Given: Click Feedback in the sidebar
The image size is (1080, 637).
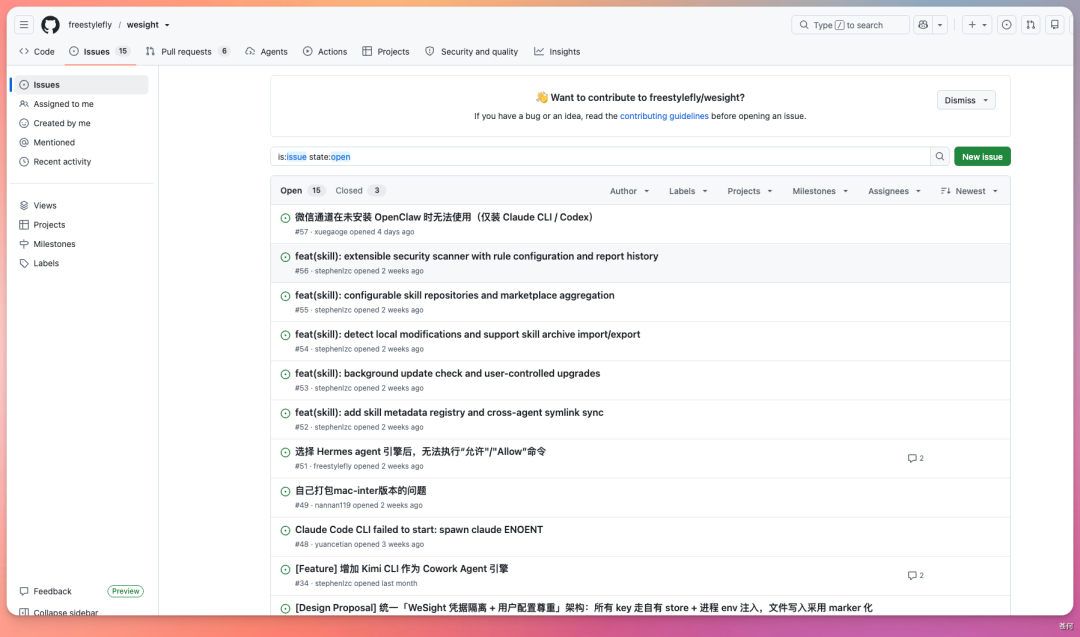Looking at the screenshot, I should [x=52, y=592].
